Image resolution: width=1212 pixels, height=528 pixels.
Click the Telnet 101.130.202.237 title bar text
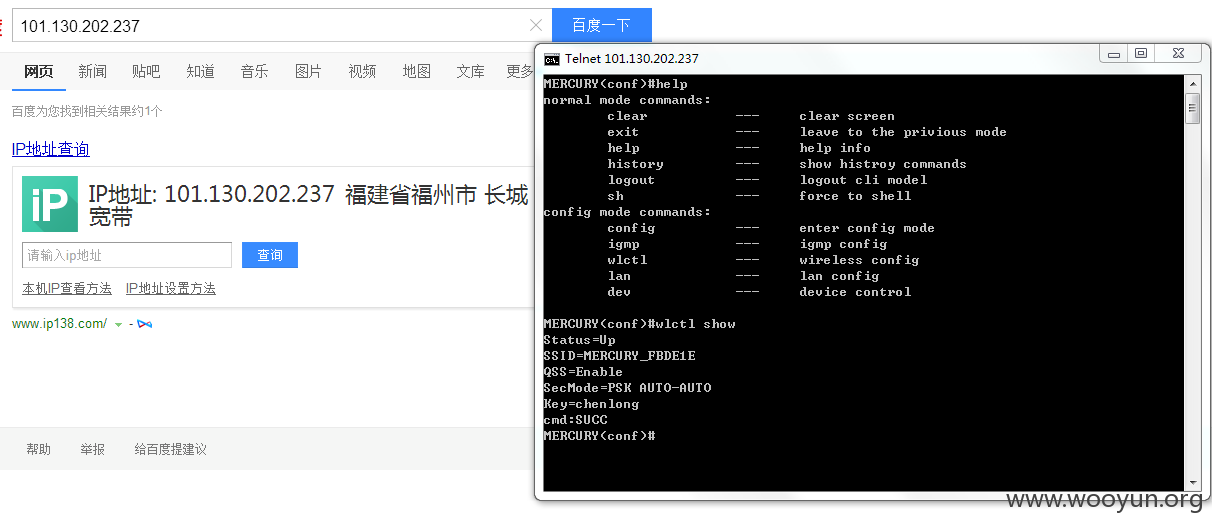(632, 58)
